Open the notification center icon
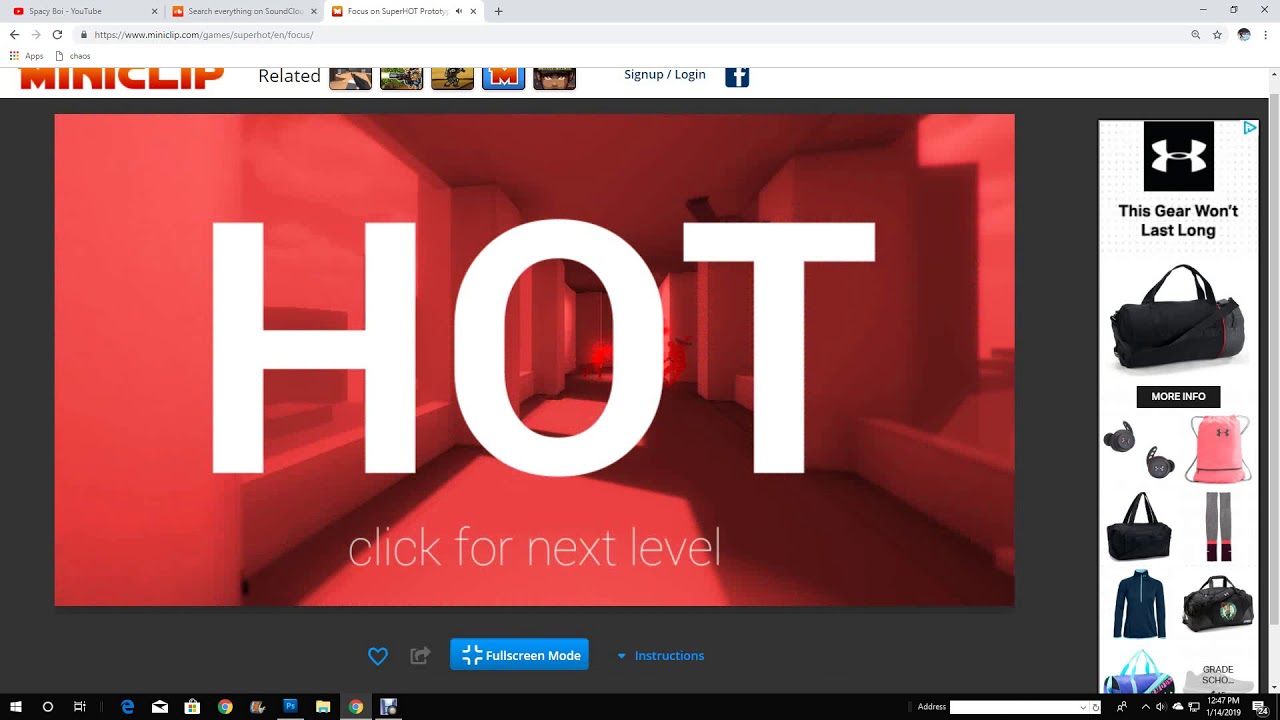The image size is (1280, 720). (1260, 707)
